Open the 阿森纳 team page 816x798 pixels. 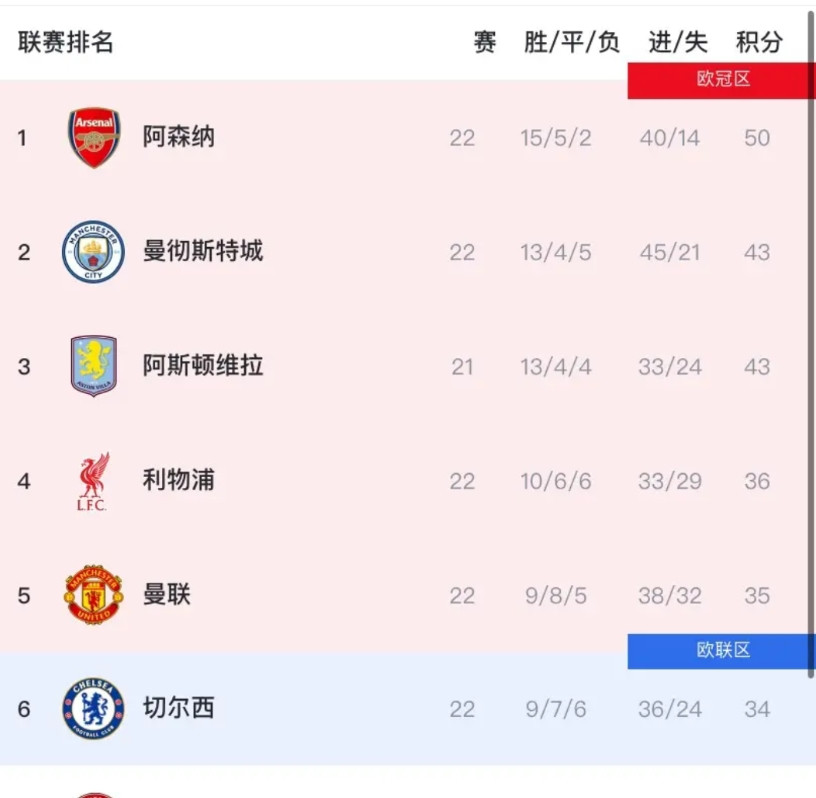click(179, 137)
